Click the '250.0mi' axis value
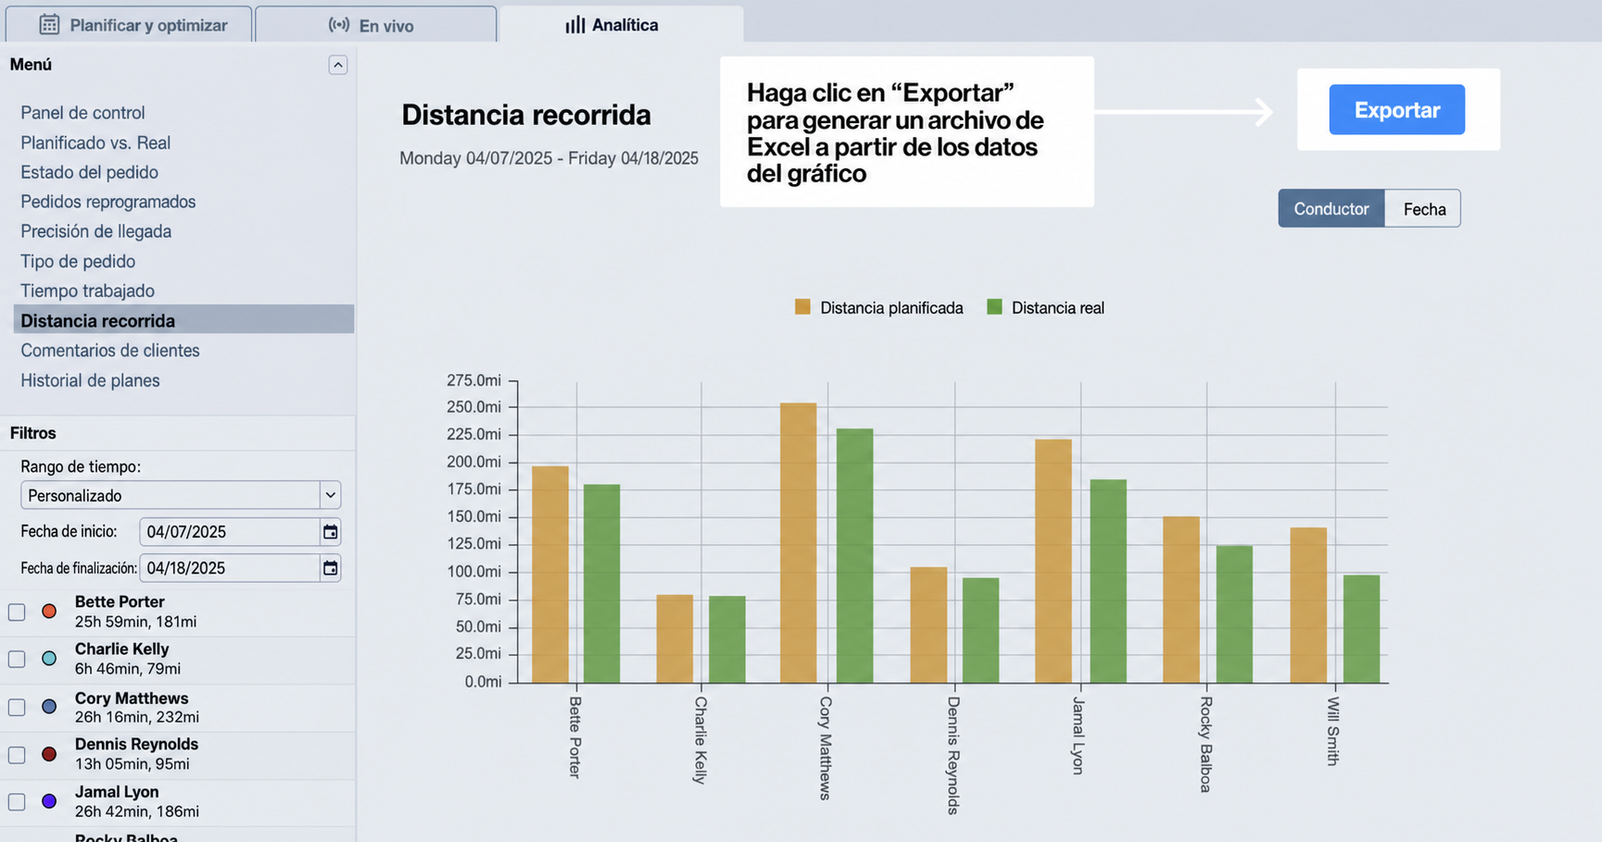Screen dimensions: 1602x842 [474, 407]
